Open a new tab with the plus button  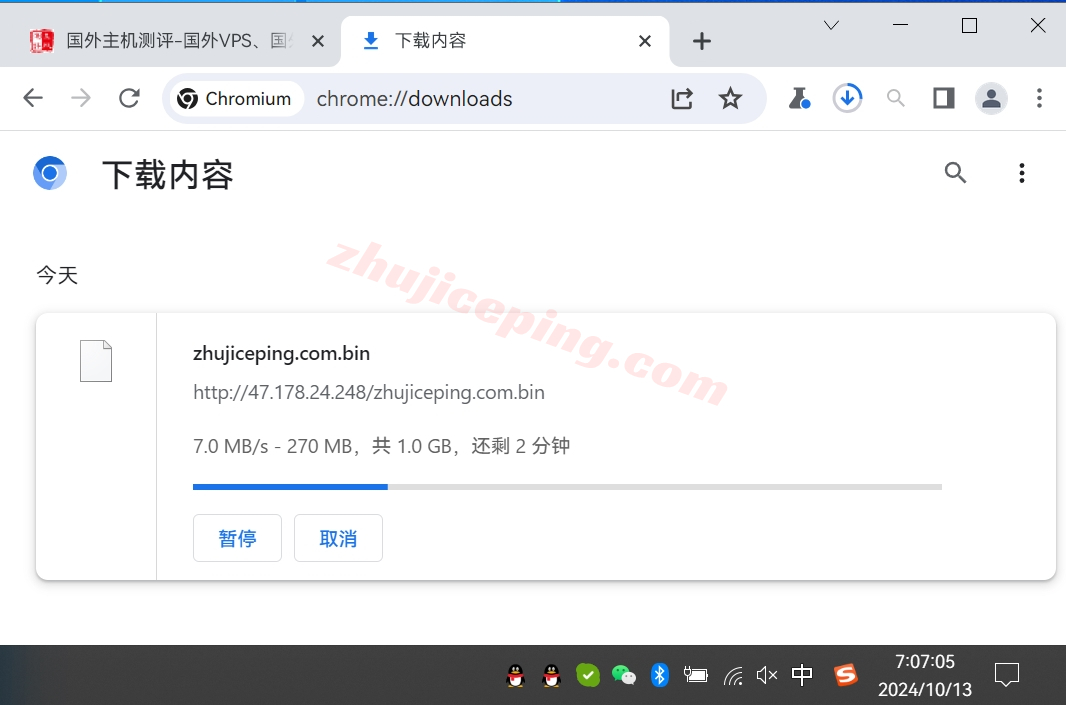[x=701, y=41]
